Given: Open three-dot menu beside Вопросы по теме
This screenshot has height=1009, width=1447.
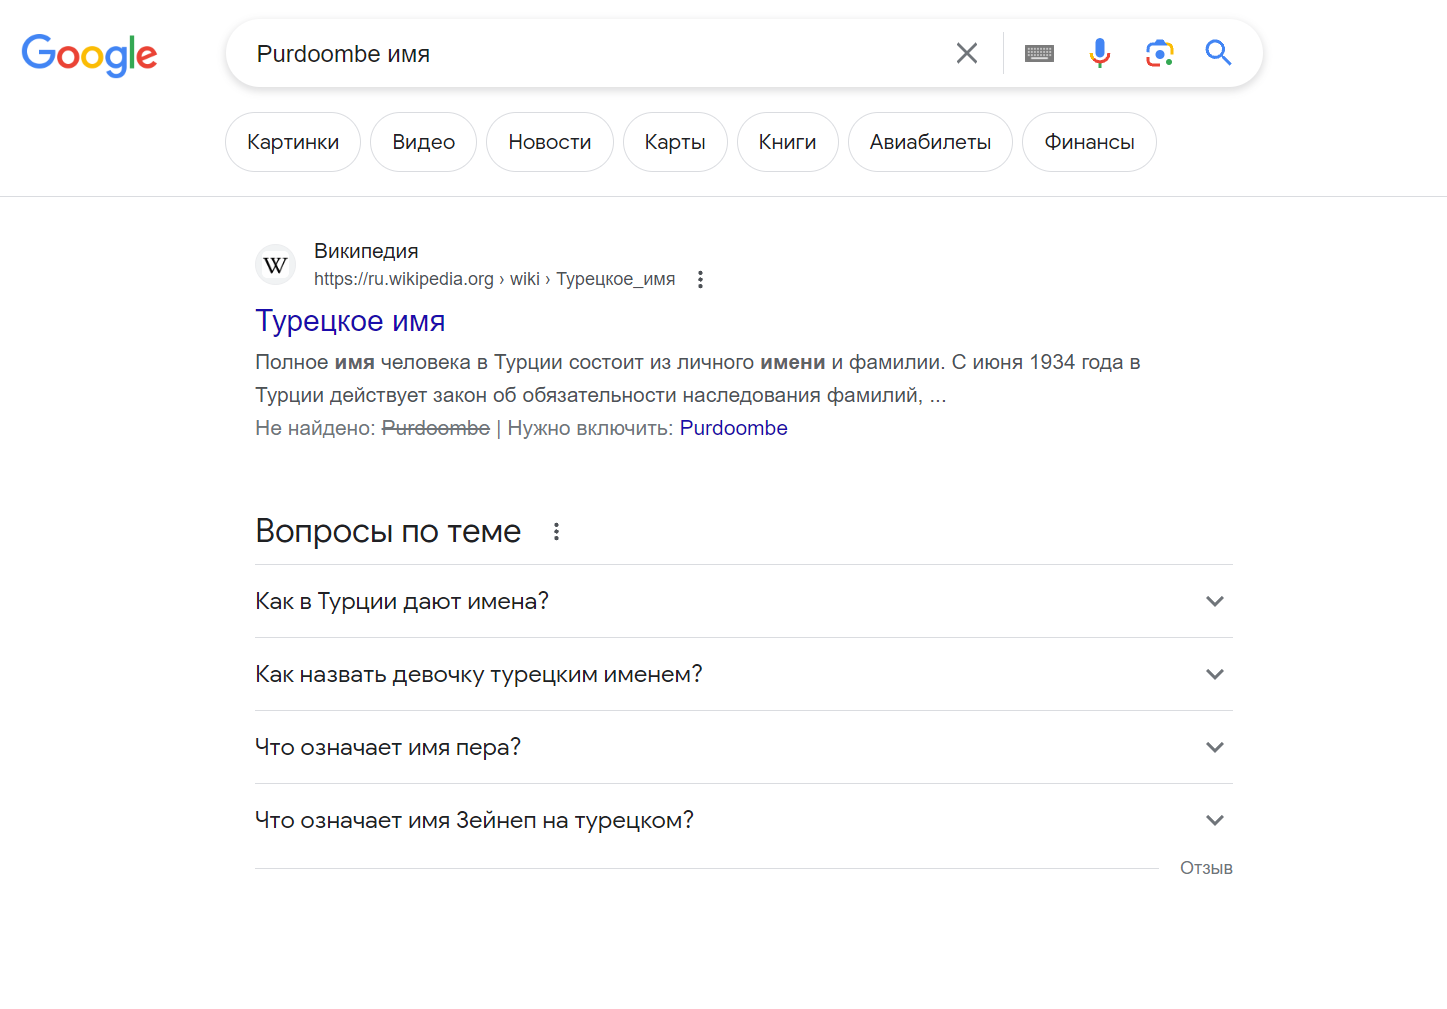Looking at the screenshot, I should coord(556,532).
